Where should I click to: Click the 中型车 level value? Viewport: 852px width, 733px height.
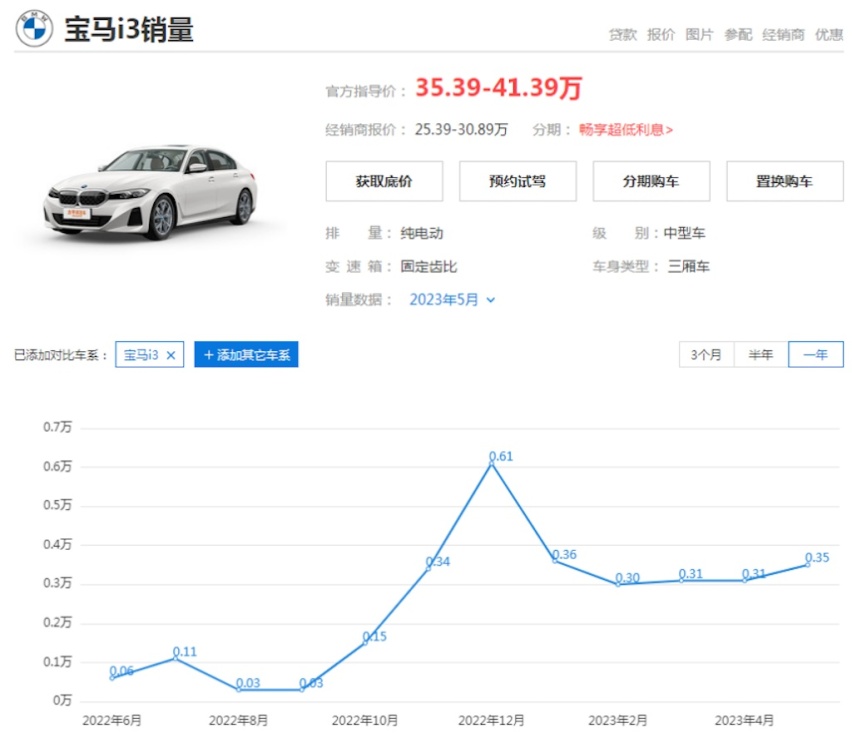coord(684,233)
